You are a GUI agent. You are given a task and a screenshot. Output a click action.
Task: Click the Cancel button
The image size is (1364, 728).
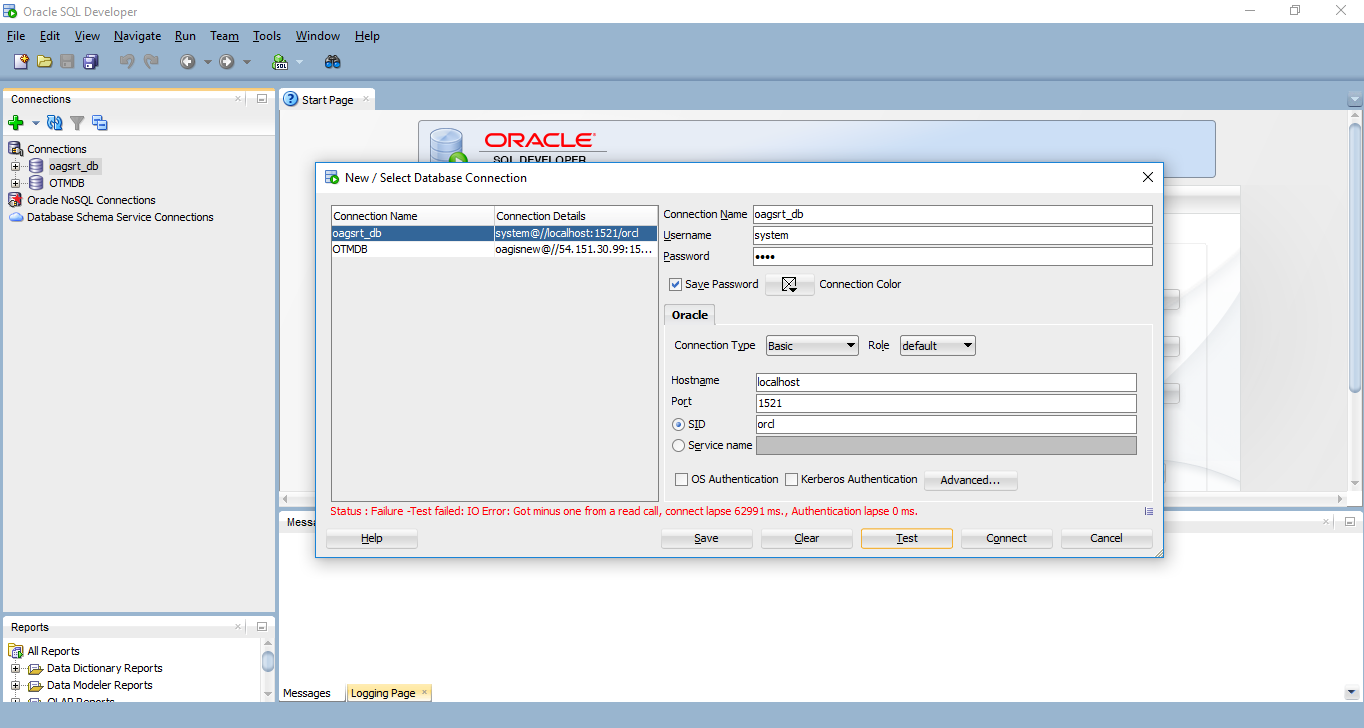point(1107,538)
